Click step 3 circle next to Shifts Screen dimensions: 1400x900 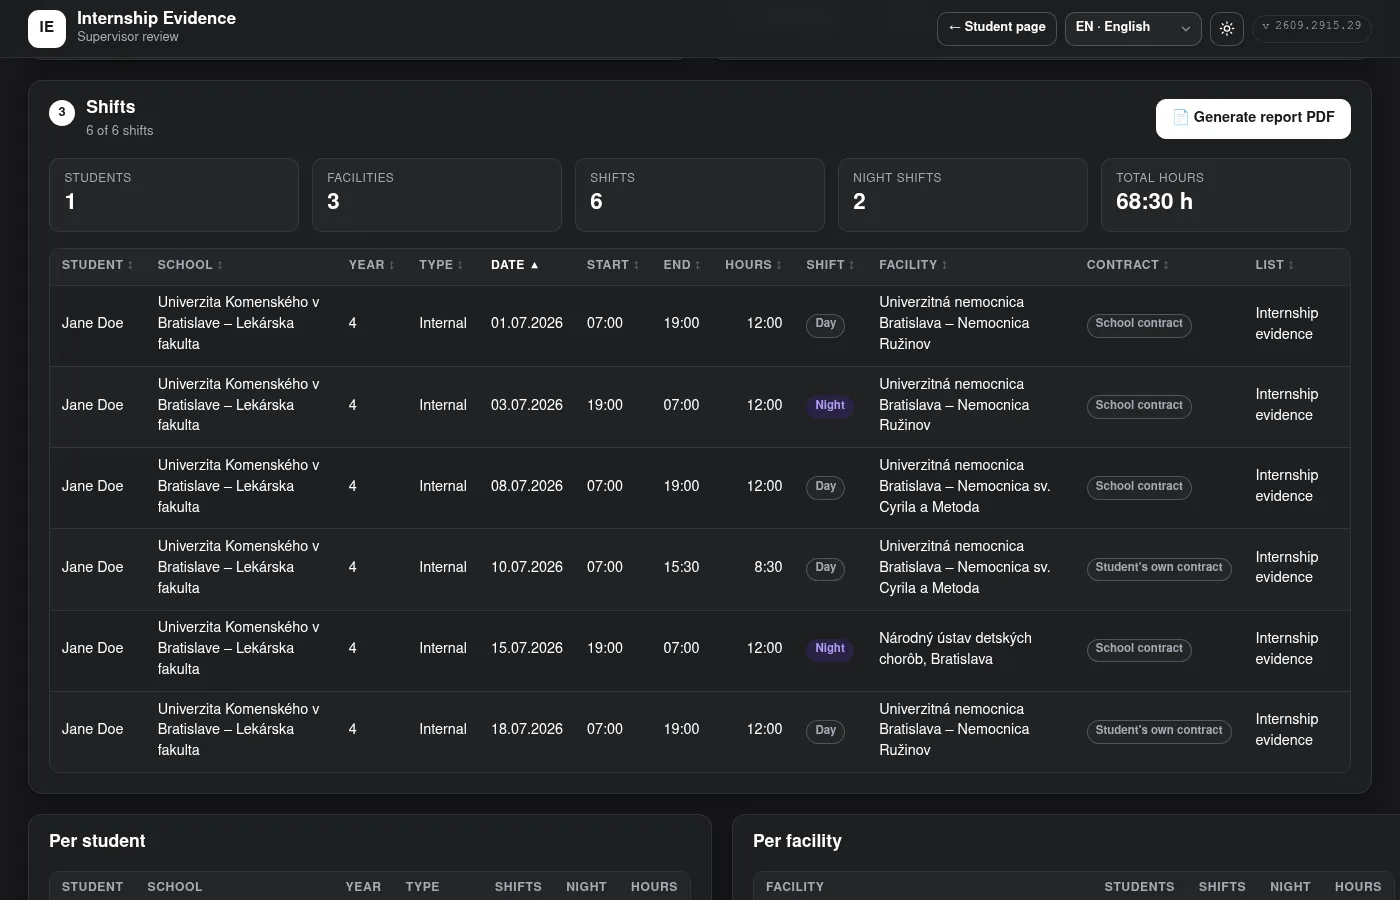(62, 112)
